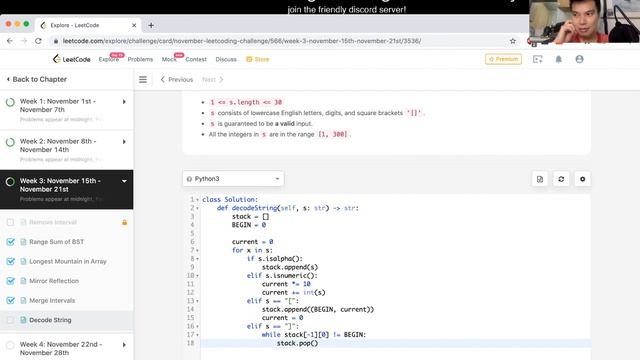Expand Week 1: November 1st arrow
640x360 pixels.
coord(124,102)
